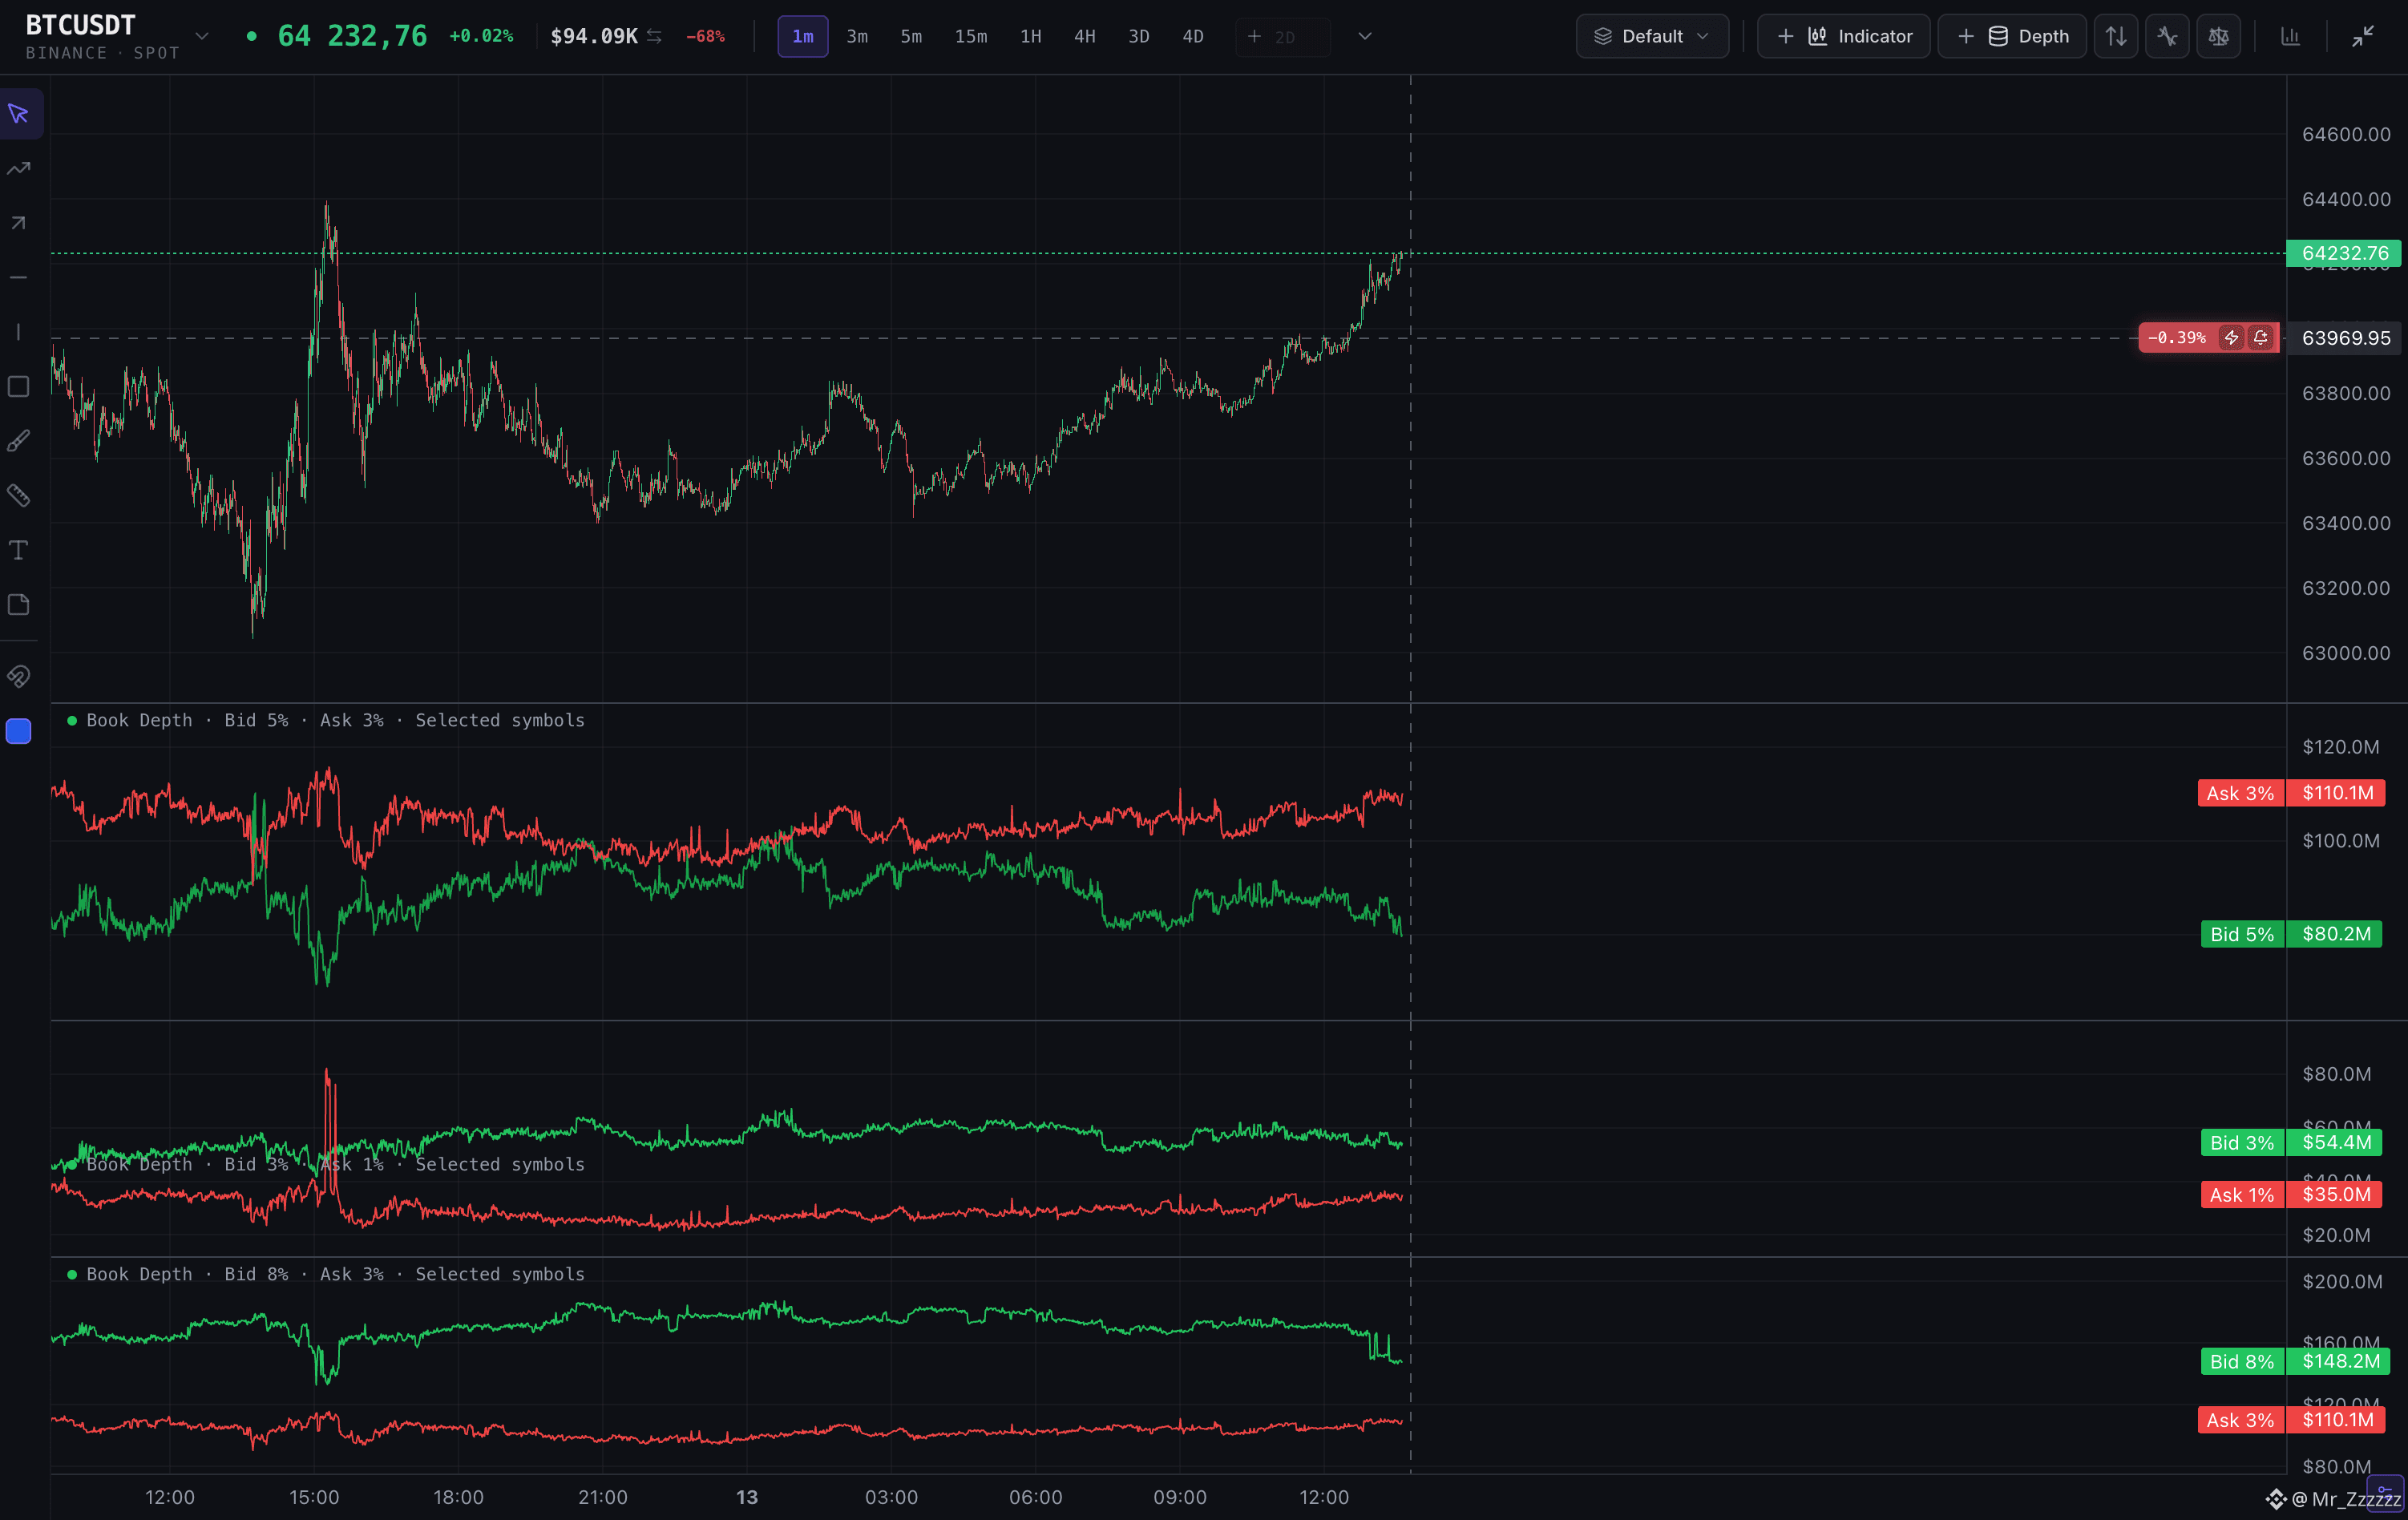The image size is (2408, 1520).
Task: Select the arrow drawing tool
Action: (19, 223)
